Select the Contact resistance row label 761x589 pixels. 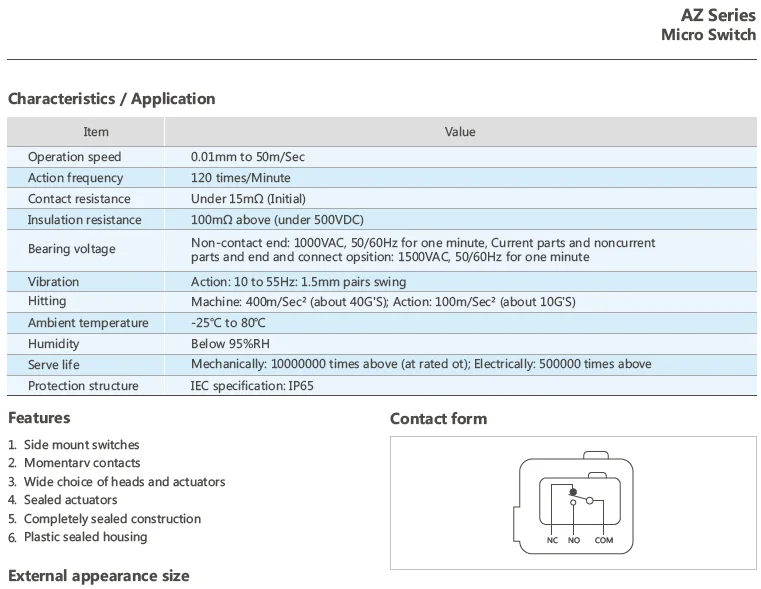tap(79, 199)
